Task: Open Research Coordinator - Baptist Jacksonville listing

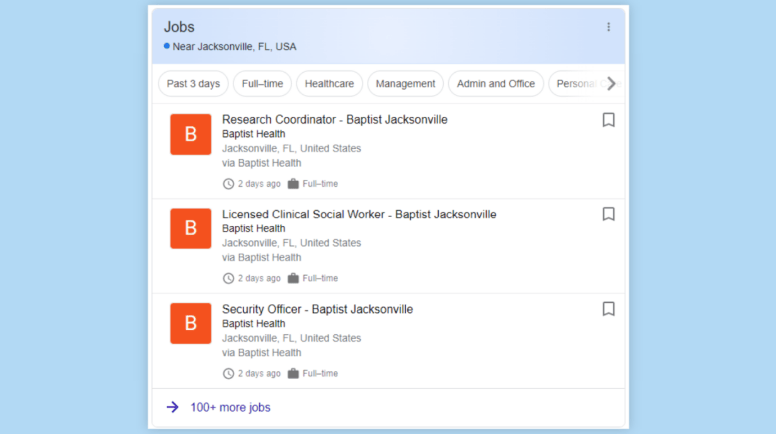Action: point(335,120)
